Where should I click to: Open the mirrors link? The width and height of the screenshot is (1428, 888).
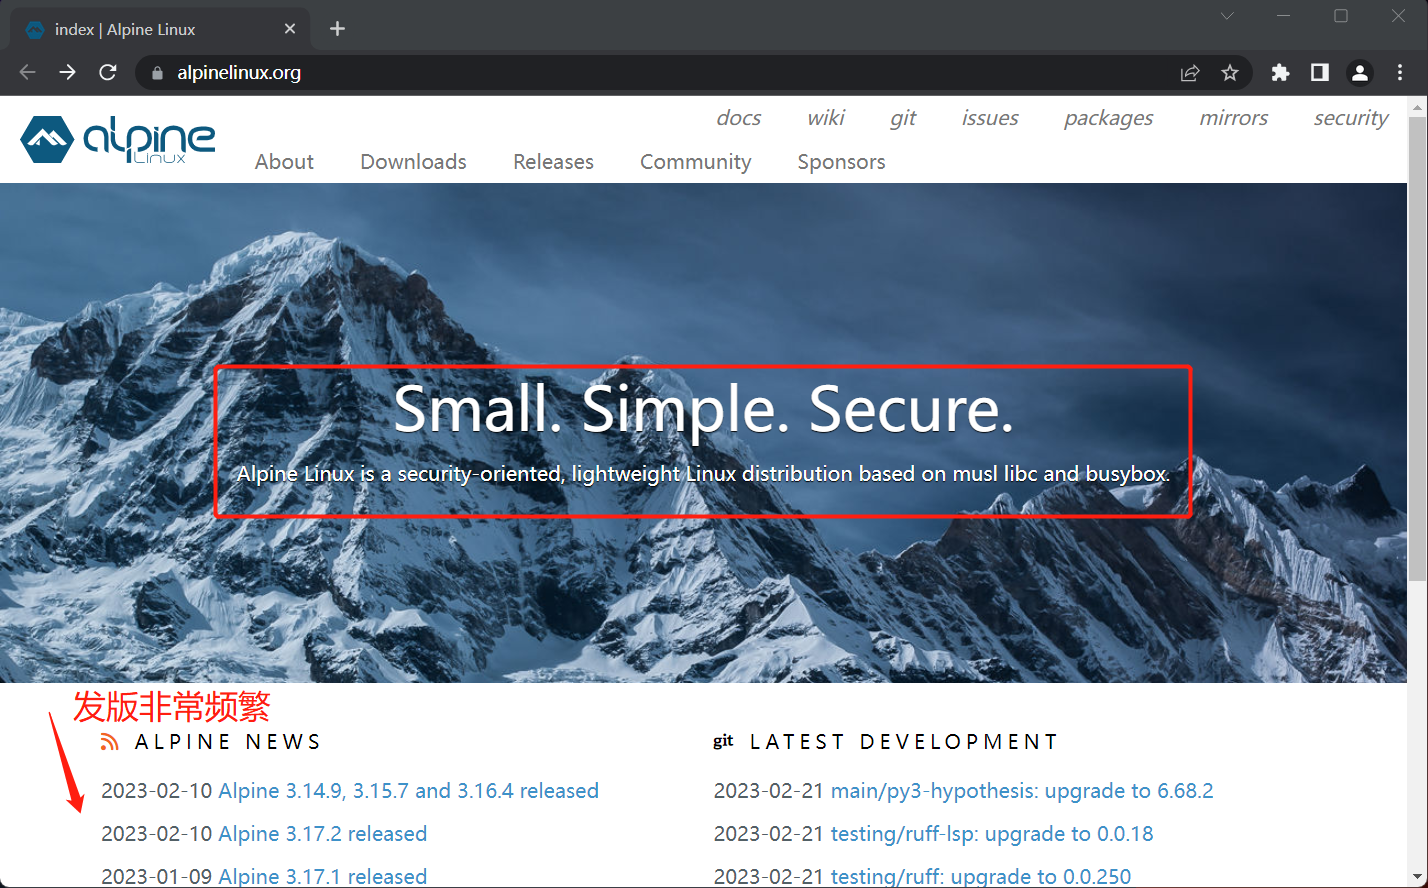pyautogui.click(x=1233, y=118)
